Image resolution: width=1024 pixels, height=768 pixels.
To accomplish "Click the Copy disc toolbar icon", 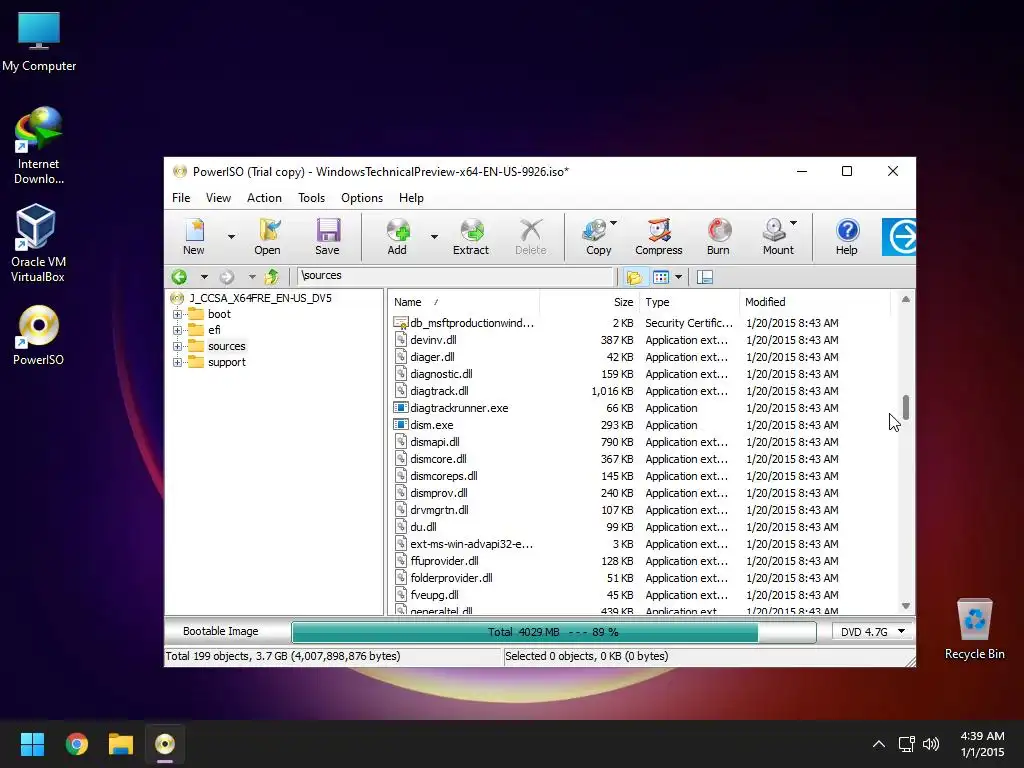I will [598, 236].
